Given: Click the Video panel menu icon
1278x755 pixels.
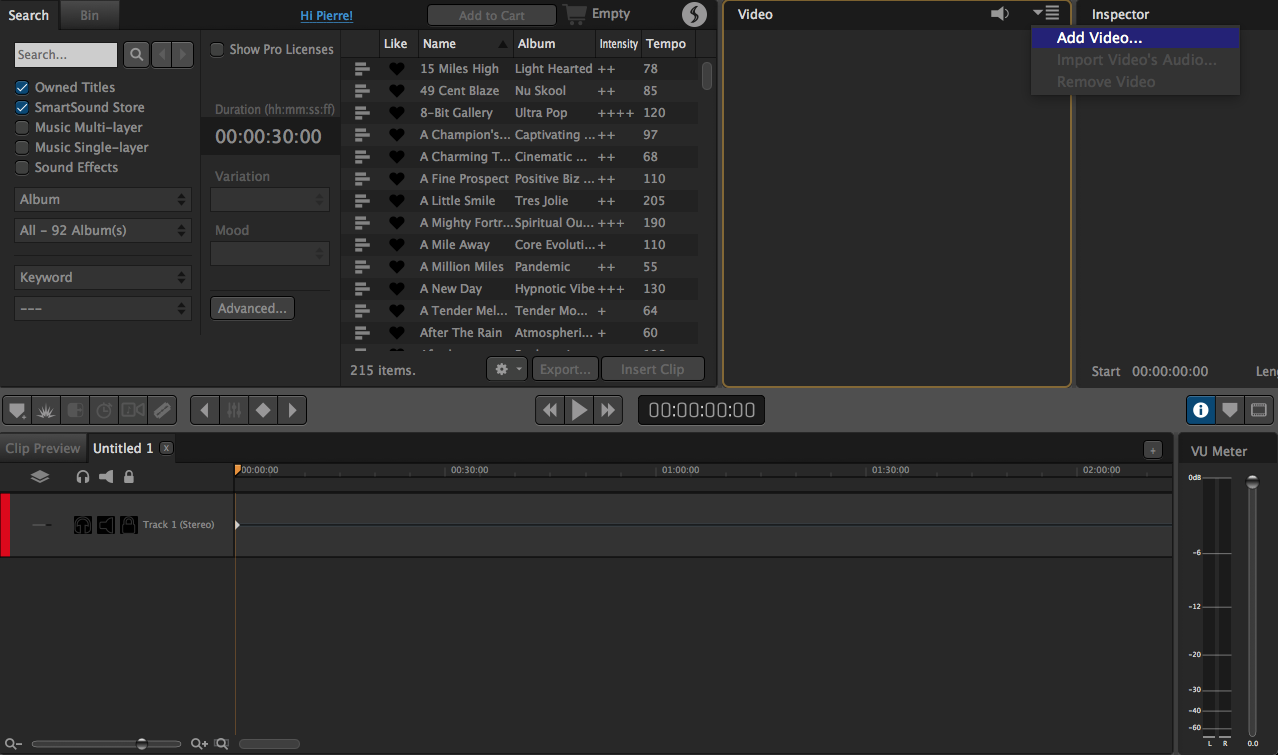Looking at the screenshot, I should (1046, 13).
